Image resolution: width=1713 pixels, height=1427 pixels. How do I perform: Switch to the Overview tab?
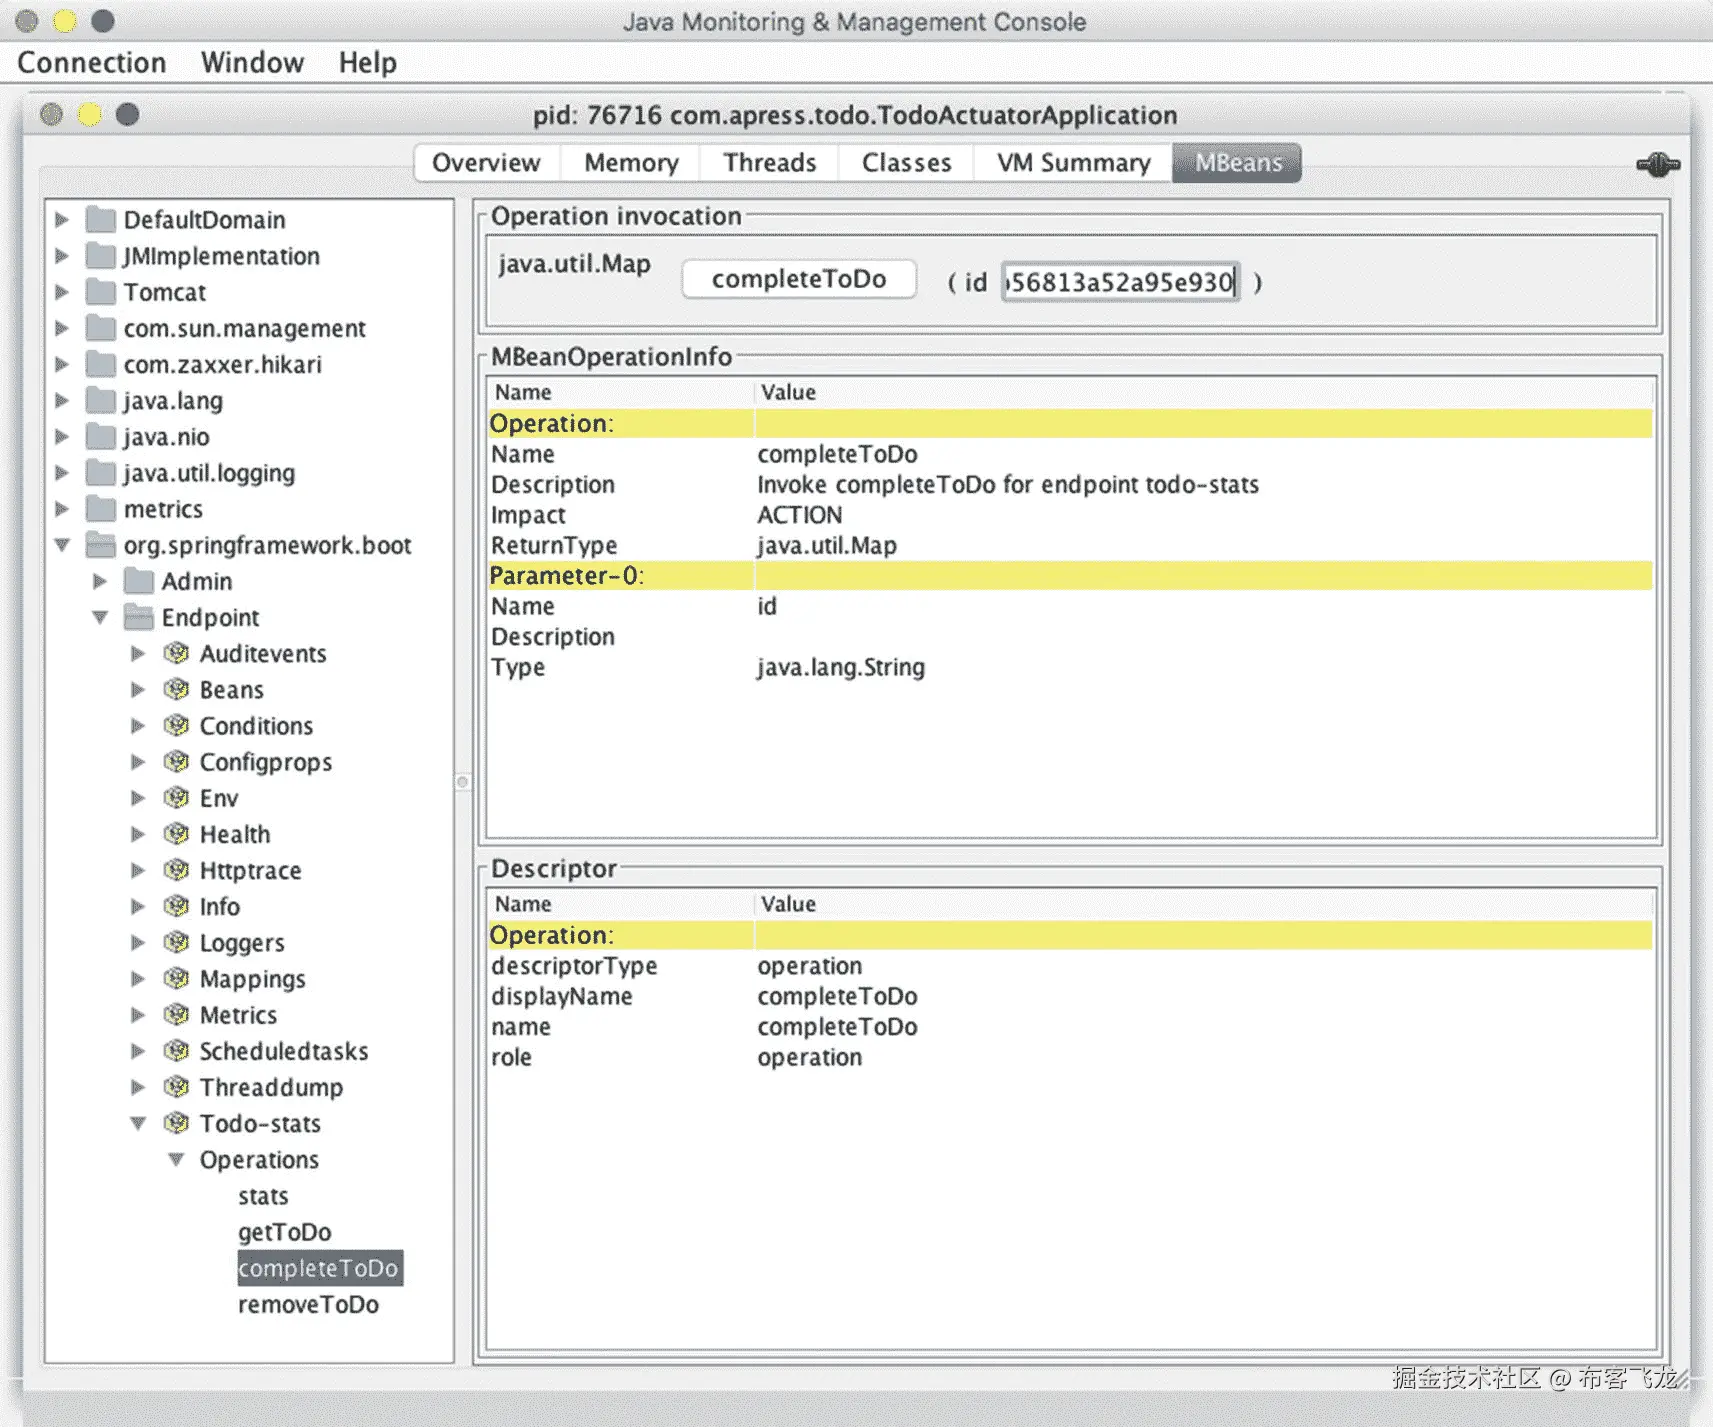point(486,162)
